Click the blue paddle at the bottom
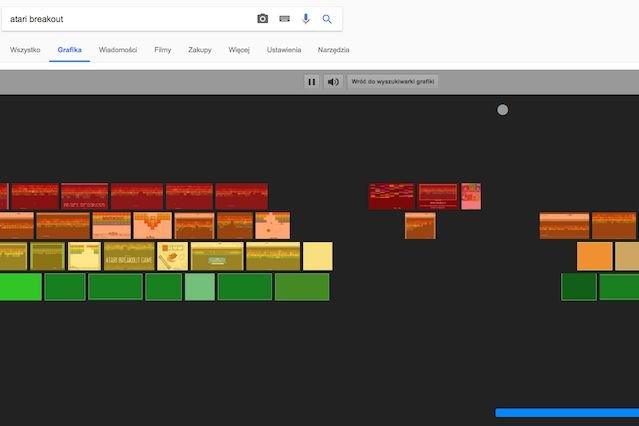 [x=566, y=412]
